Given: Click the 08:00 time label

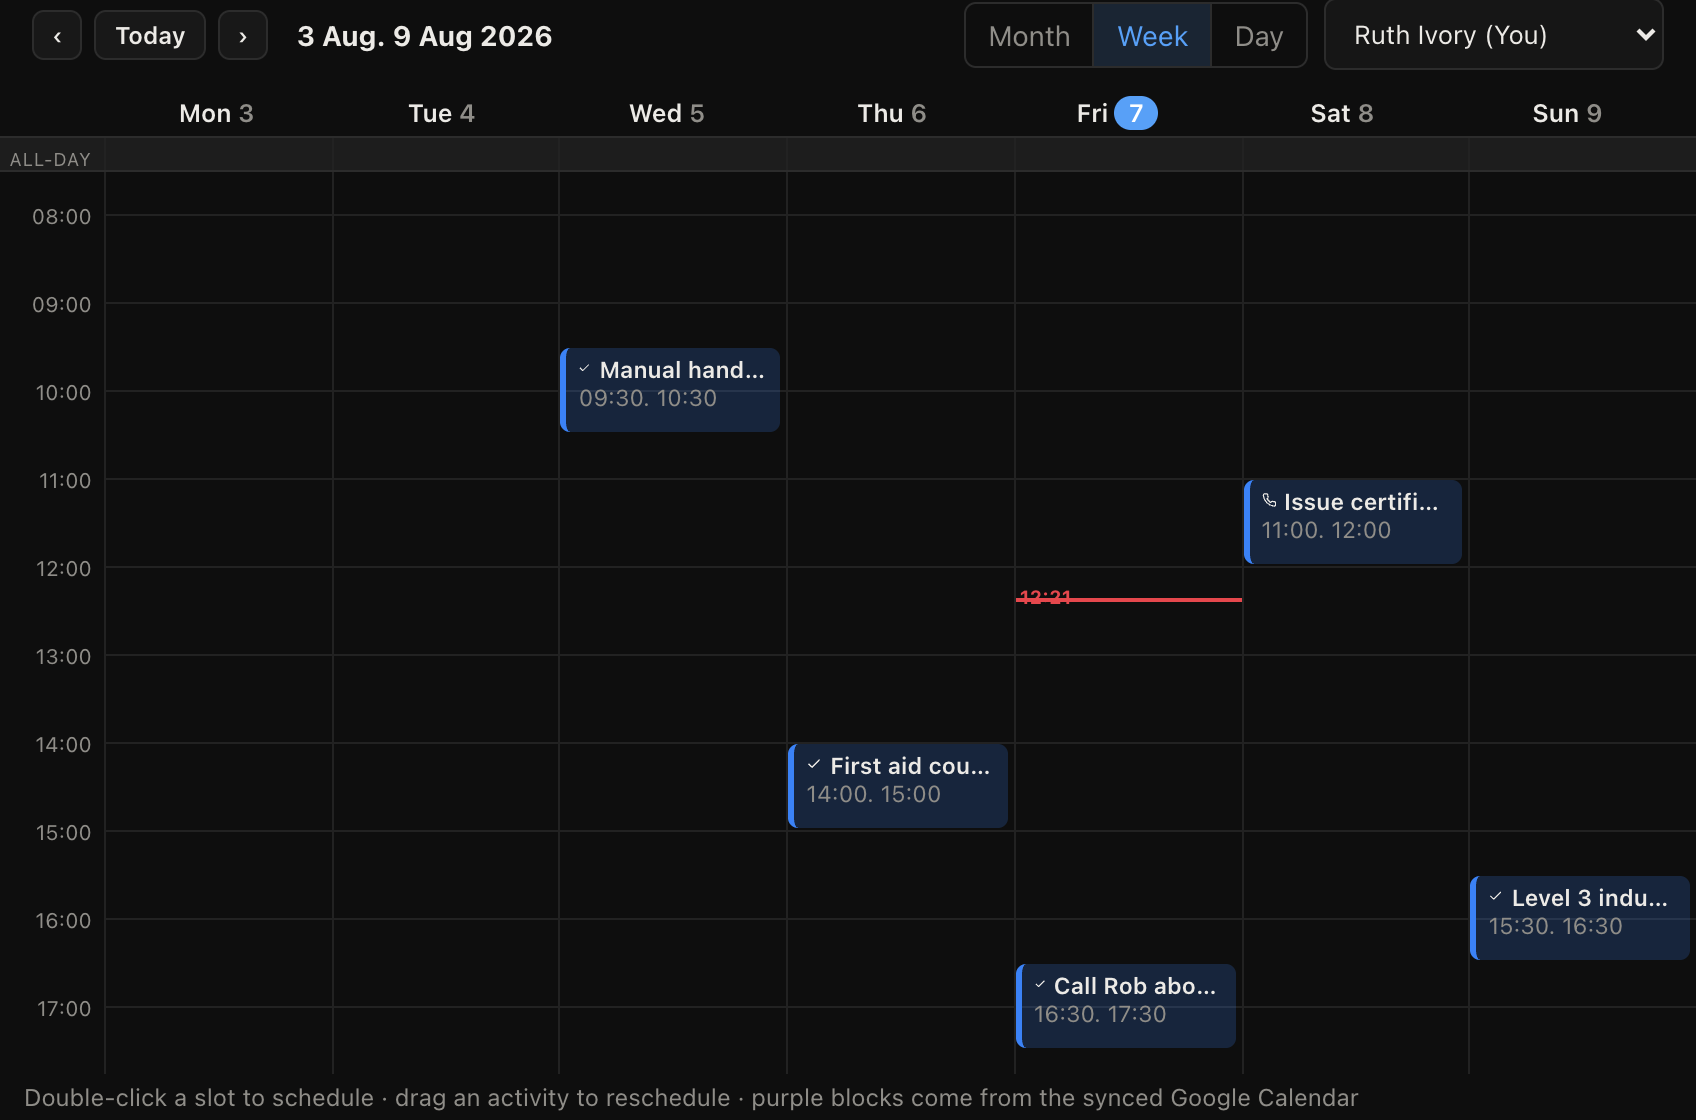Looking at the screenshot, I should pyautogui.click(x=62, y=217).
